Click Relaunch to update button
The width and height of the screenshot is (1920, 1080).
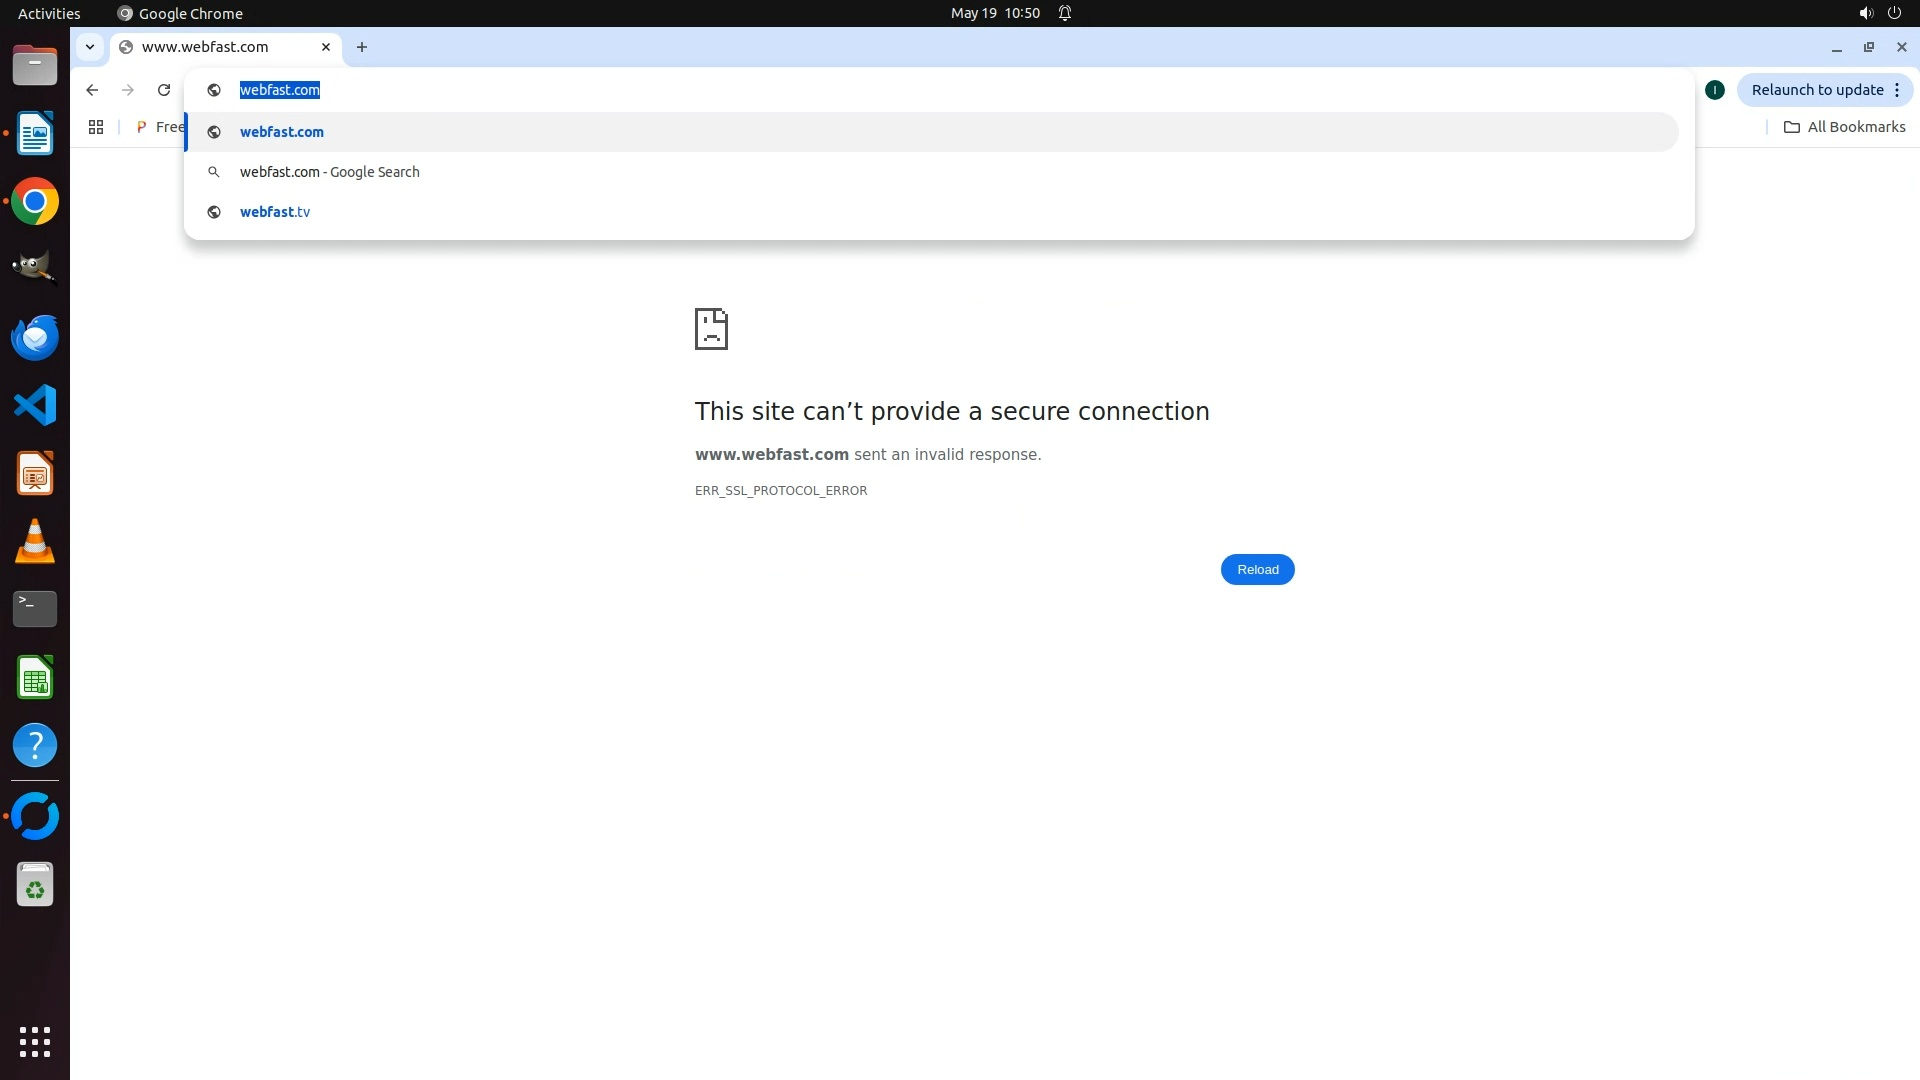(x=1816, y=90)
